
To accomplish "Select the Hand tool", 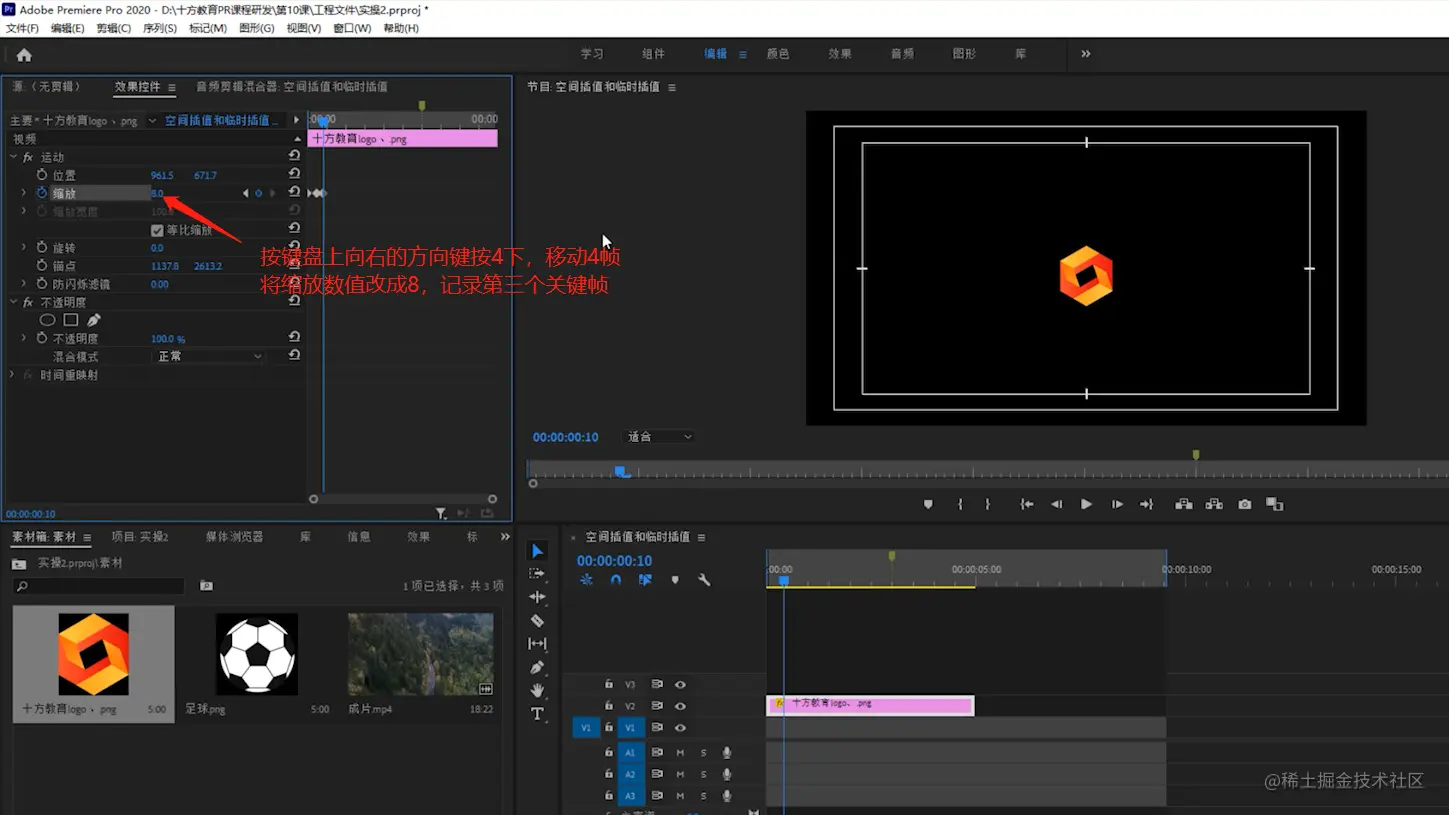I will (537, 690).
